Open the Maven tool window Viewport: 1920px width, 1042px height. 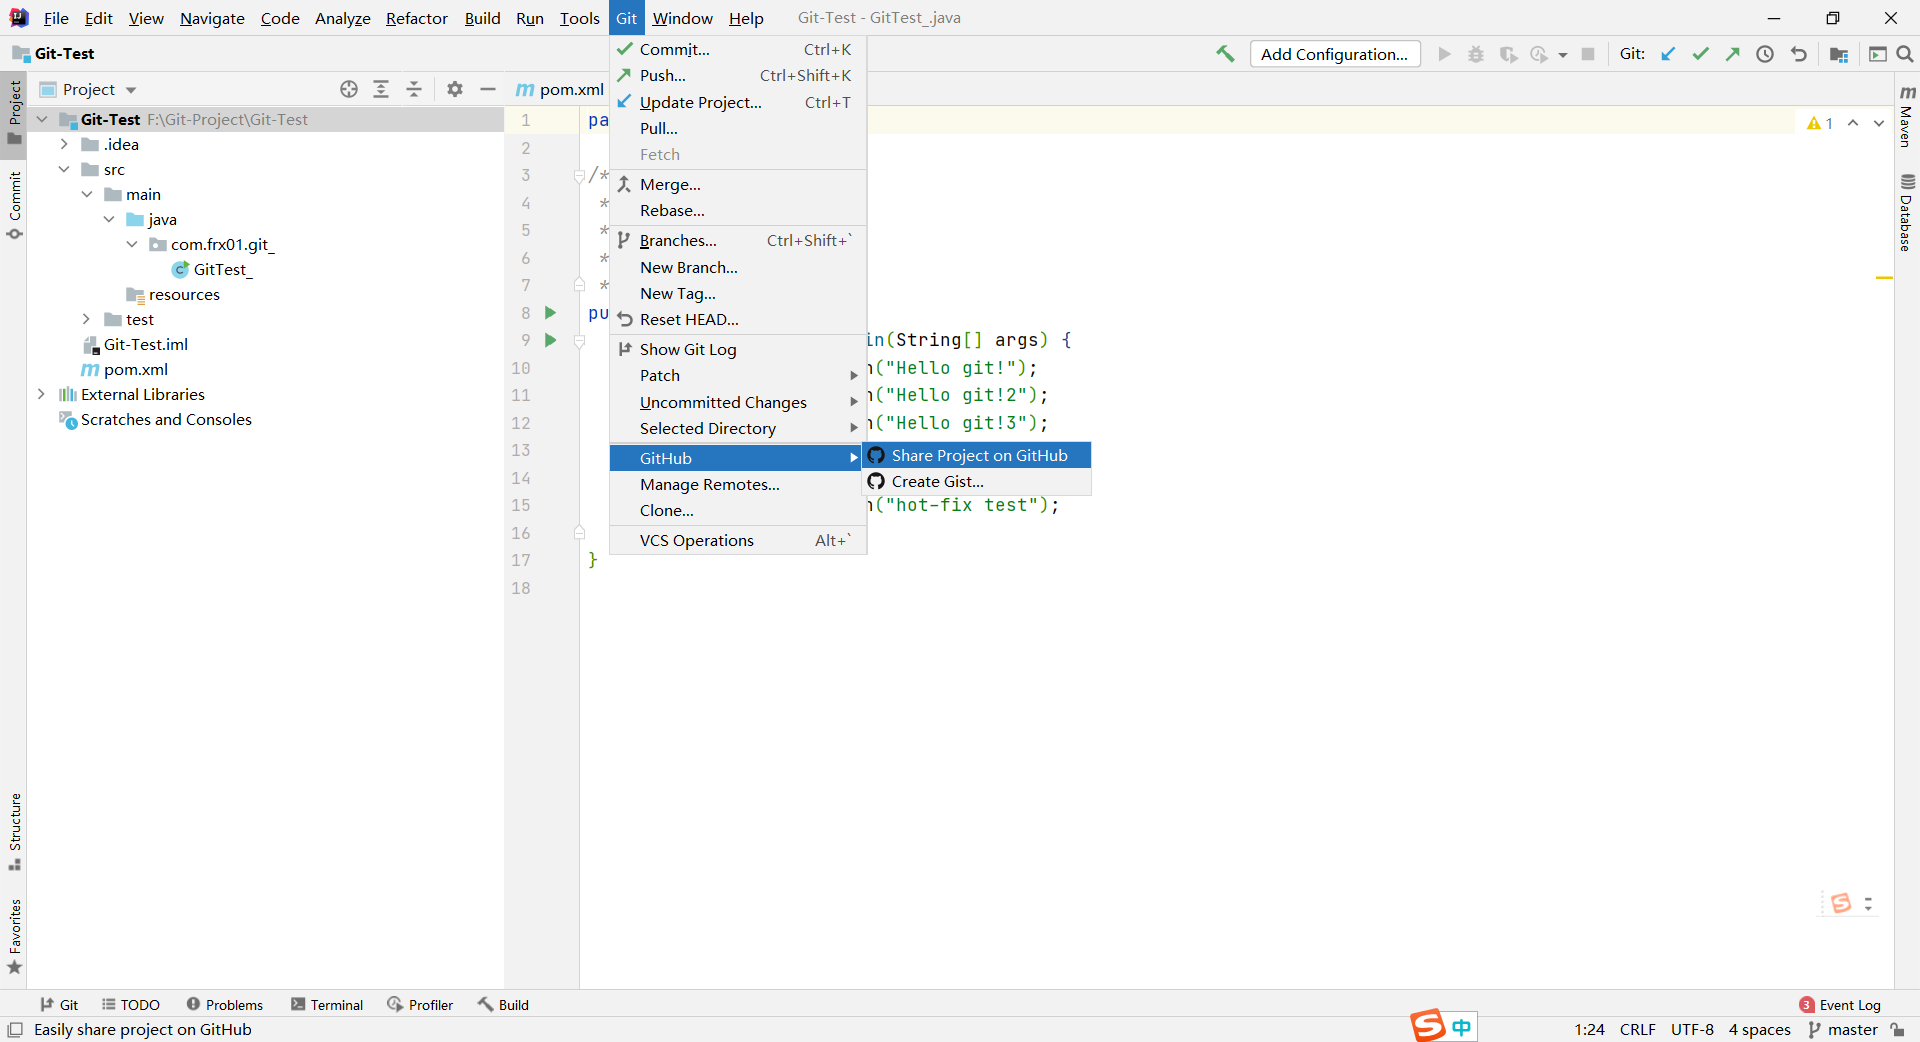1907,116
